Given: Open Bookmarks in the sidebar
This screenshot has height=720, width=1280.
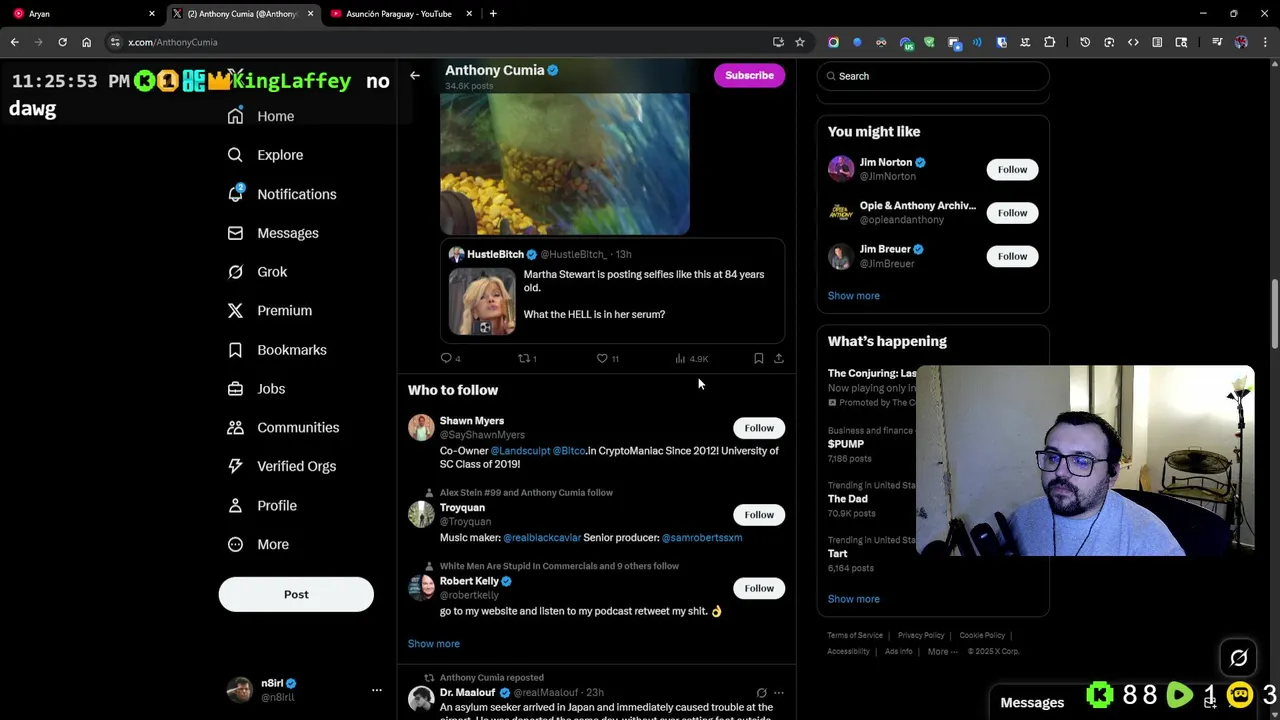Looking at the screenshot, I should [277, 350].
